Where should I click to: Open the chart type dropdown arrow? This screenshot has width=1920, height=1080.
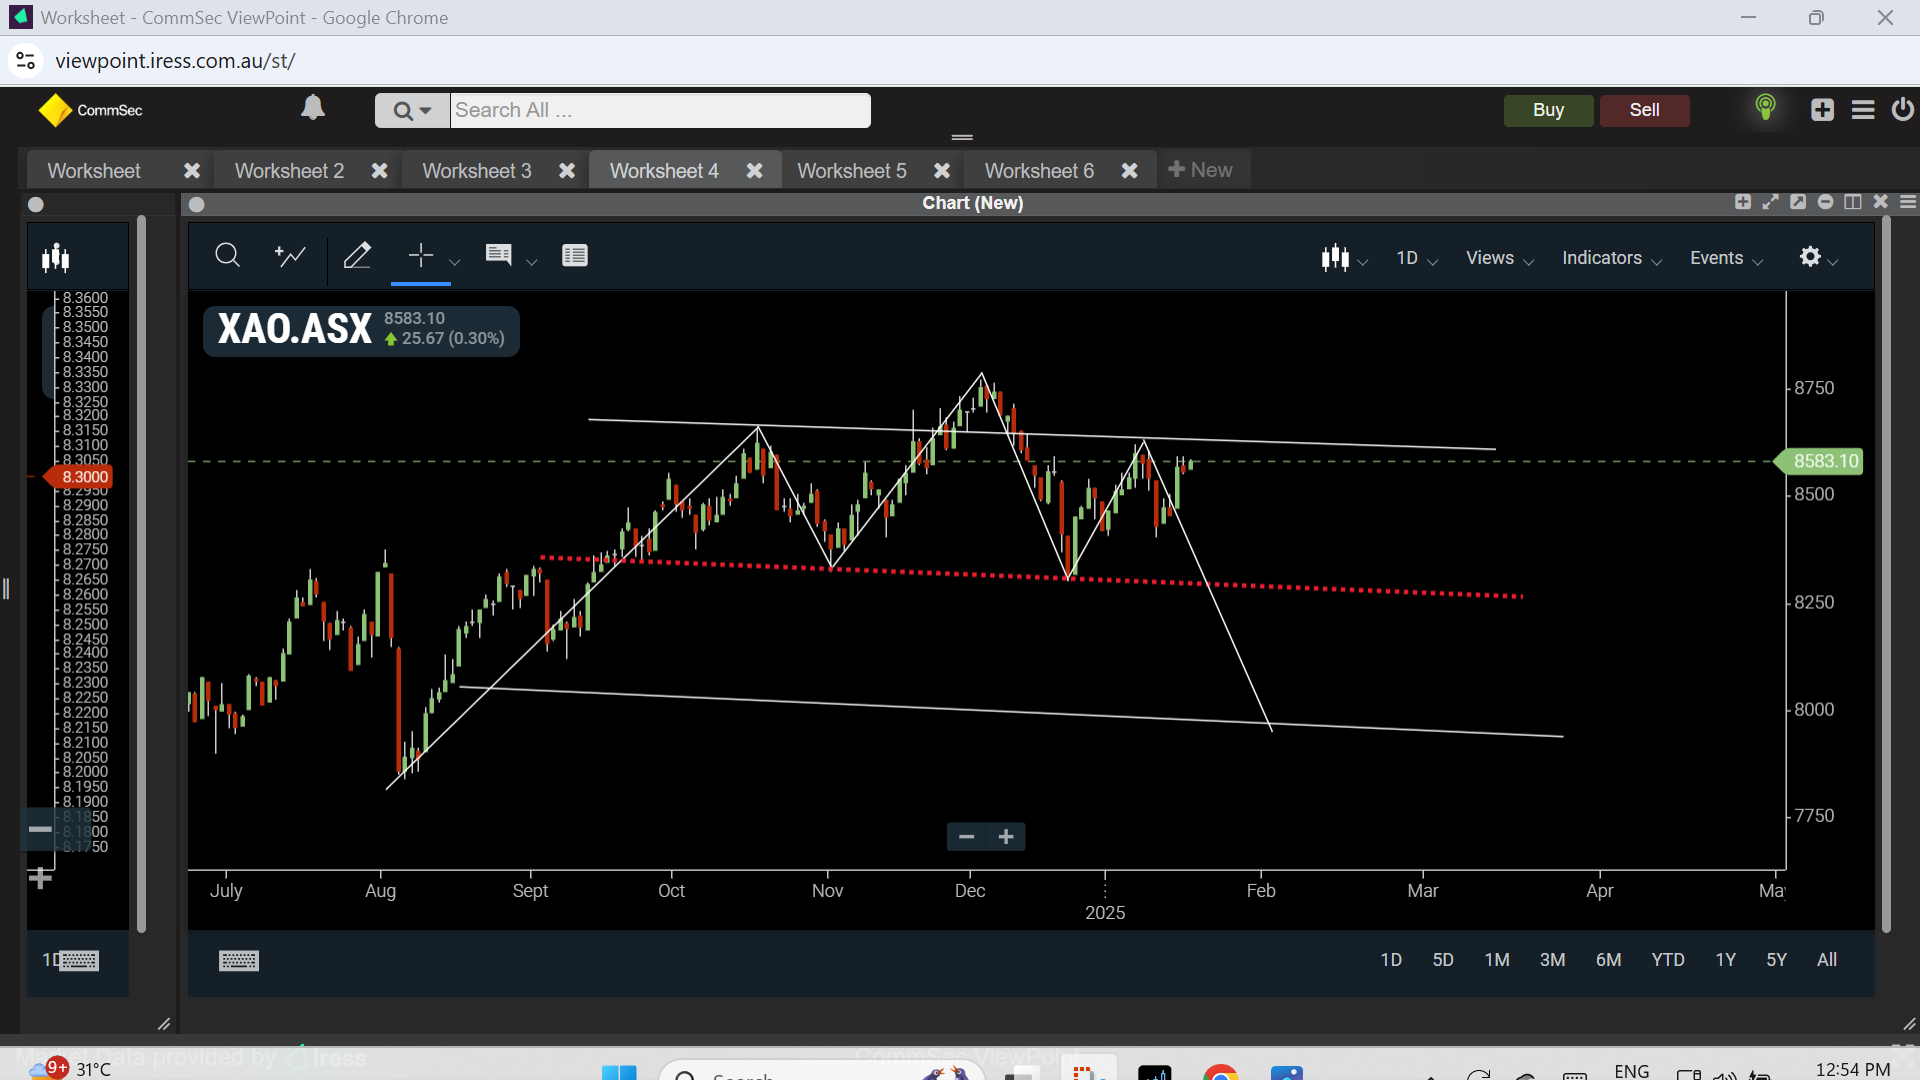(x=1363, y=262)
